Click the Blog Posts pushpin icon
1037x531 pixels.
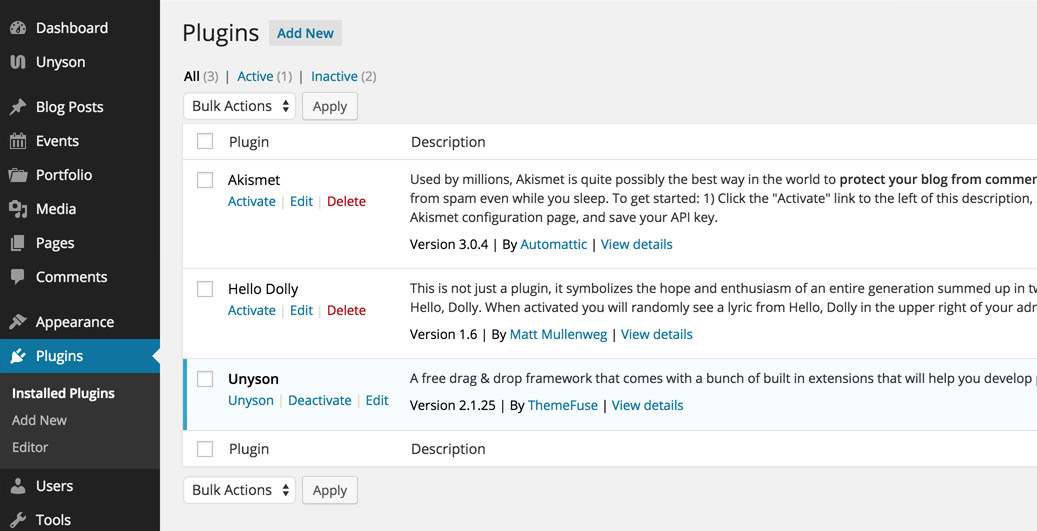(x=18, y=106)
